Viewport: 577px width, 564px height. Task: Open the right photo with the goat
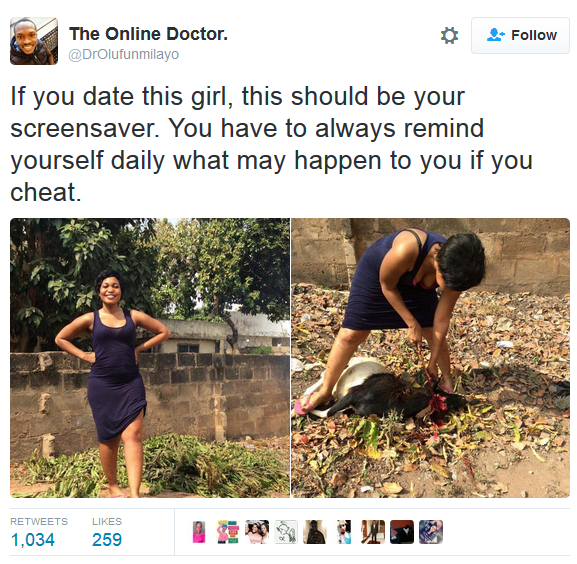[431, 358]
